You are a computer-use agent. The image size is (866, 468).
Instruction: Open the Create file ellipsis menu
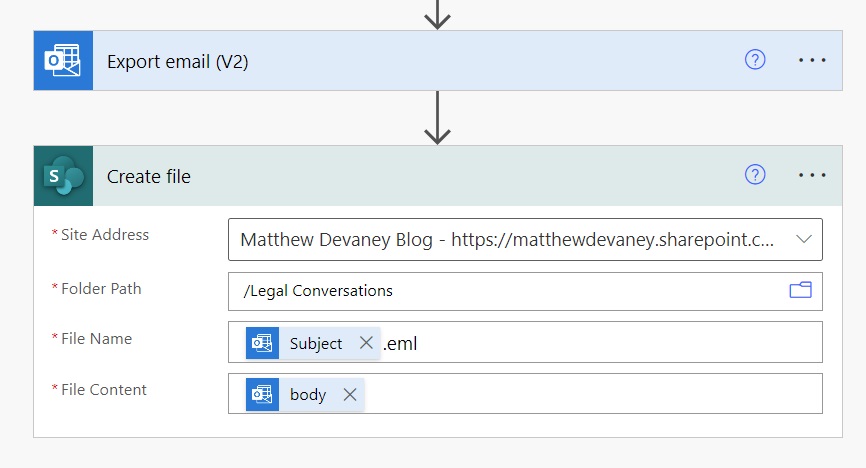(x=812, y=175)
